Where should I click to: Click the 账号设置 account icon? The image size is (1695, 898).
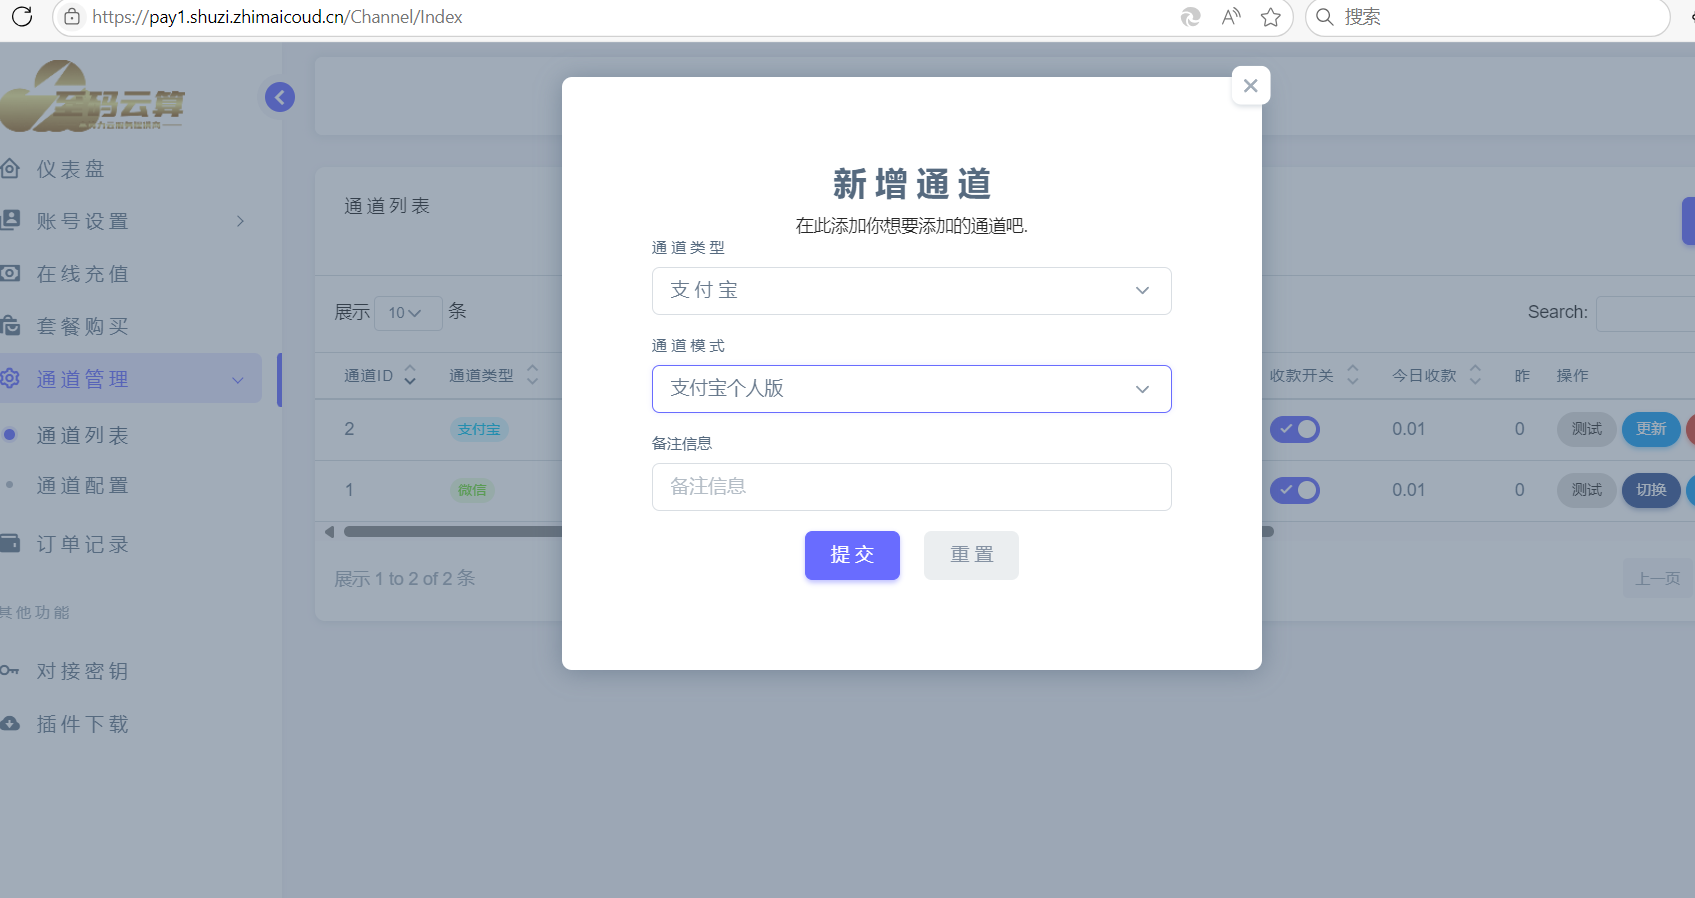tap(10, 220)
